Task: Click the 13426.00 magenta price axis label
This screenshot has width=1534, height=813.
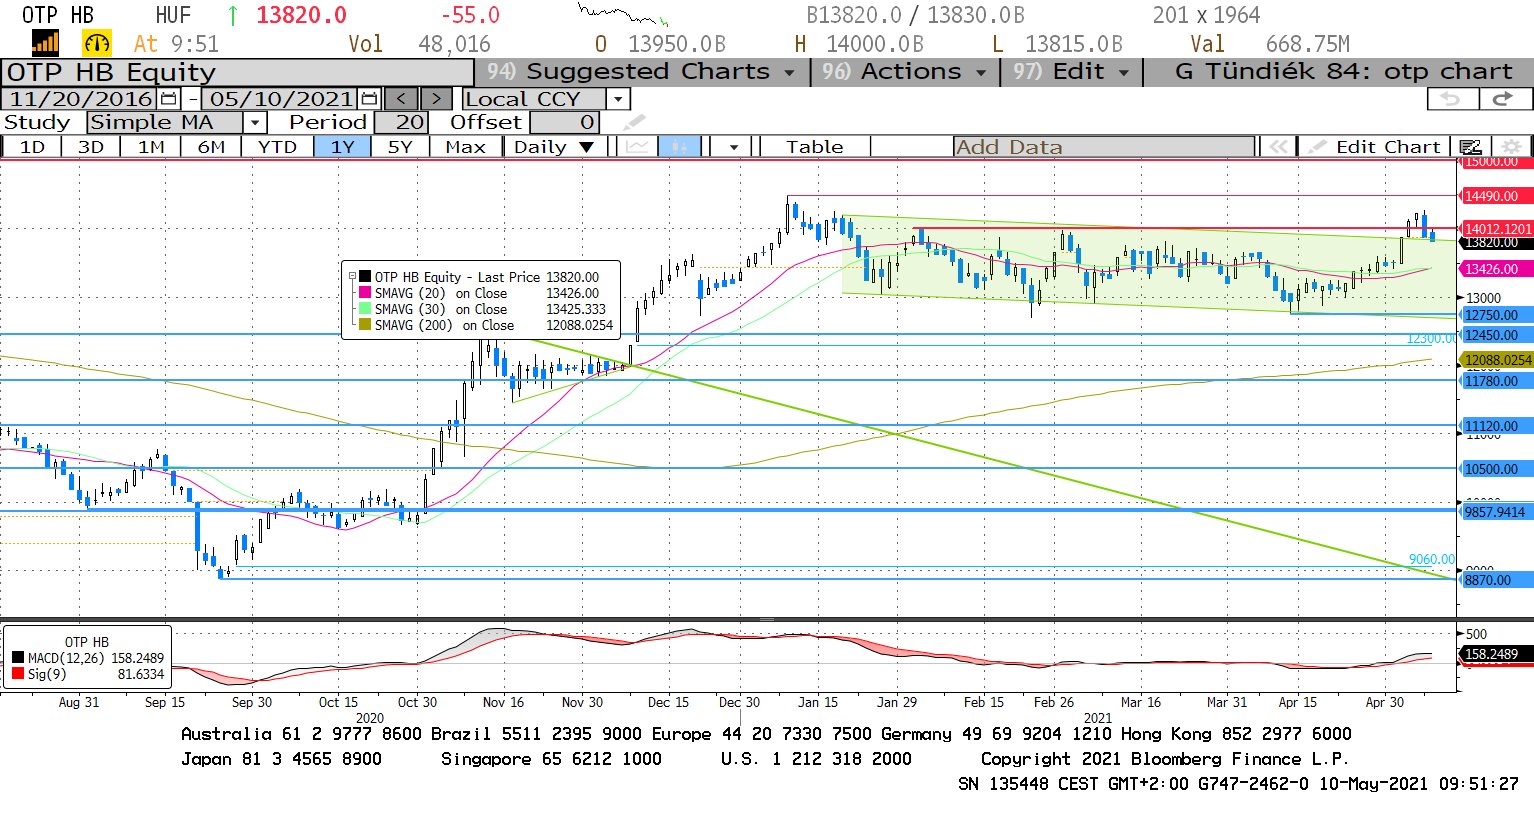Action: (x=1495, y=269)
